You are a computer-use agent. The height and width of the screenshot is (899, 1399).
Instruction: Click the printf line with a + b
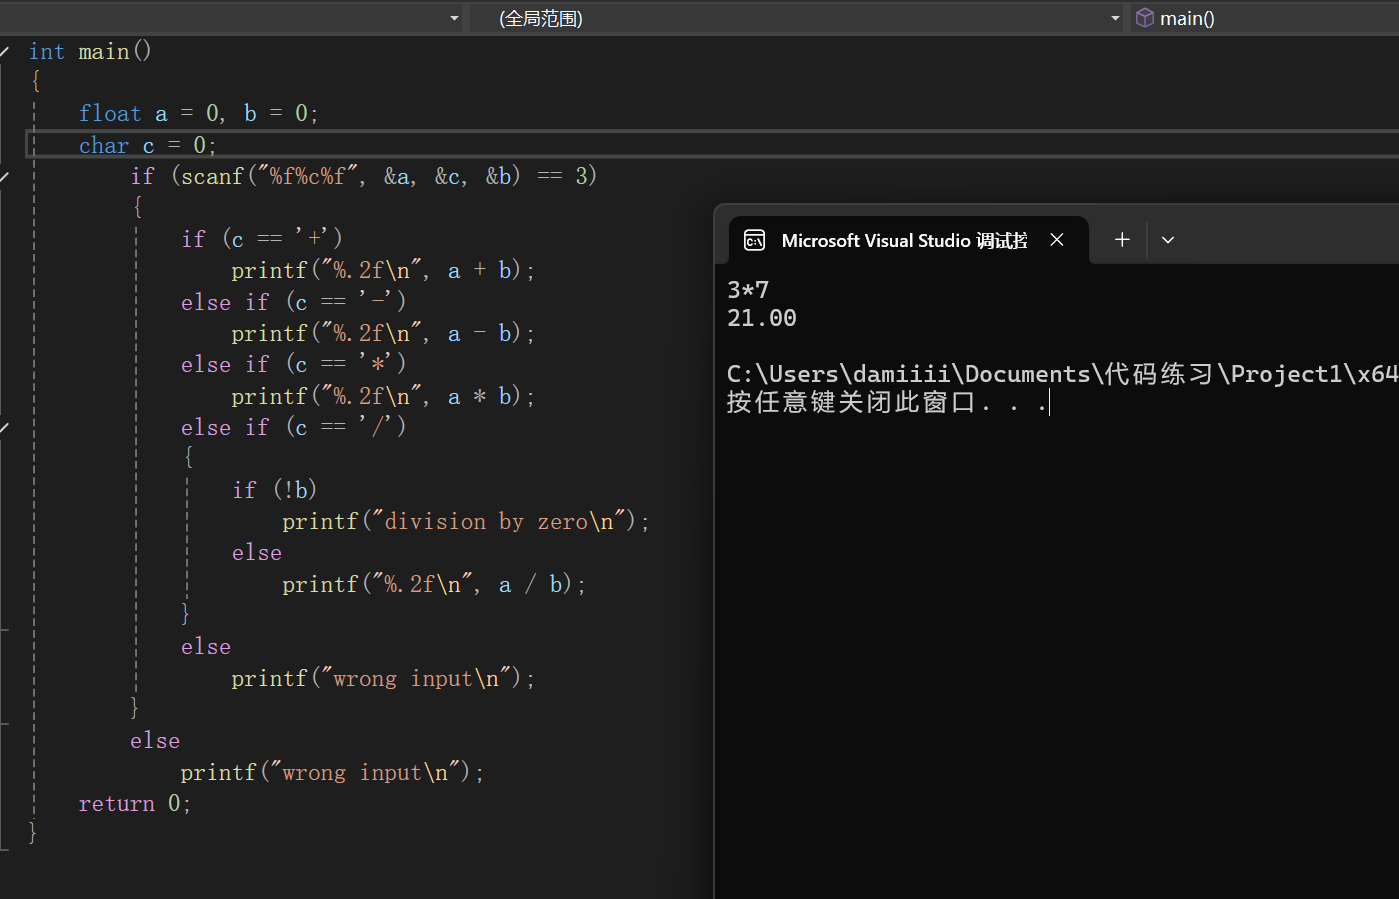pos(383,270)
